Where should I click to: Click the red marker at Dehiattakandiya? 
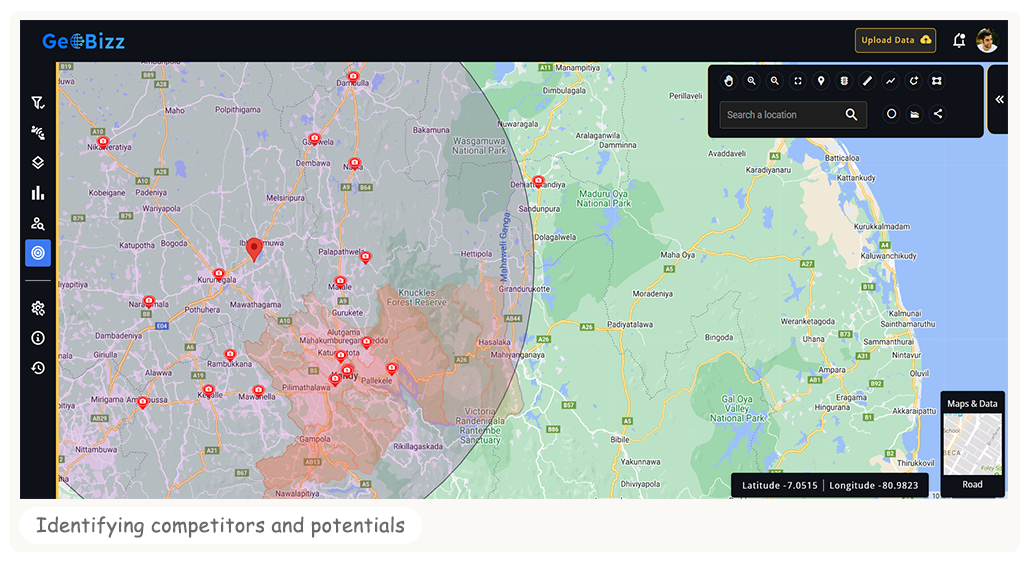coord(539,182)
